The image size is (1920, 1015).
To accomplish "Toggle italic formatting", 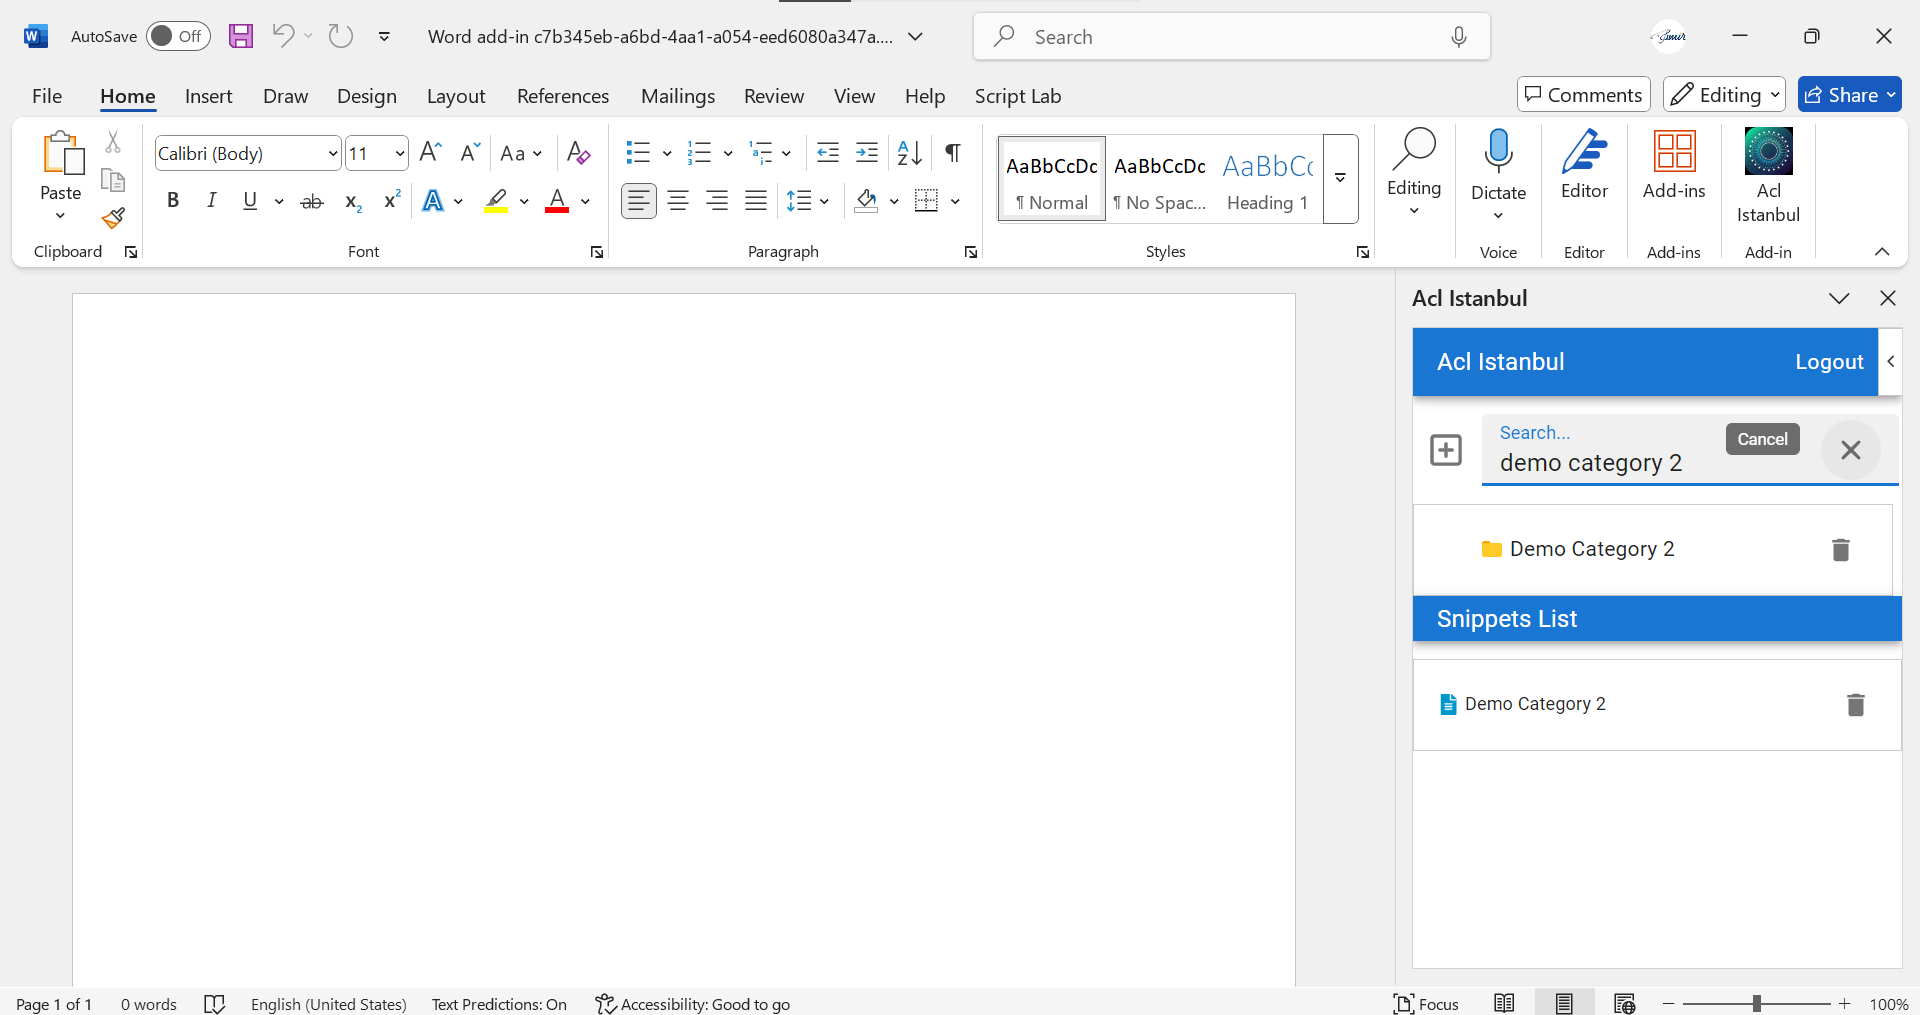I will (x=211, y=201).
